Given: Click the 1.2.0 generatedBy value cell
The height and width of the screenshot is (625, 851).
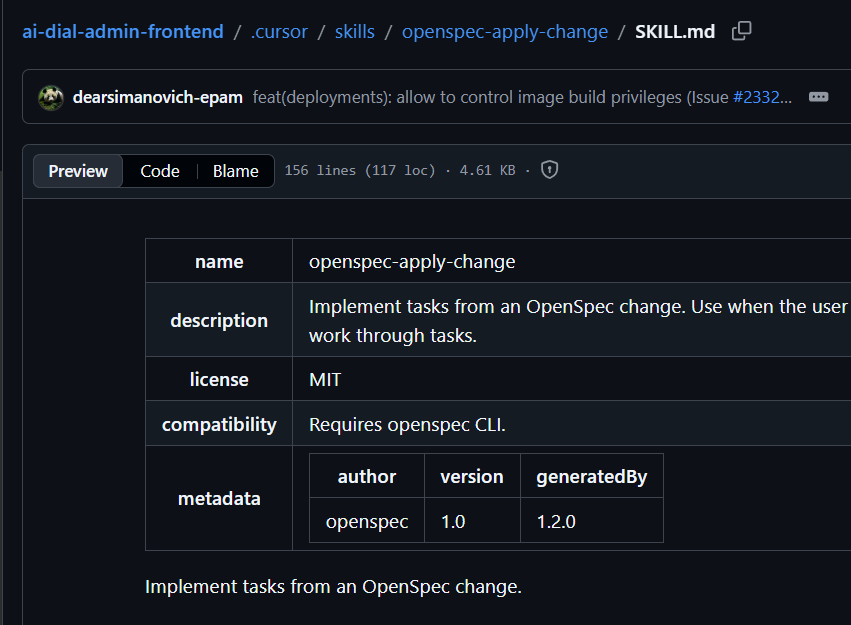Looking at the screenshot, I should pos(556,521).
